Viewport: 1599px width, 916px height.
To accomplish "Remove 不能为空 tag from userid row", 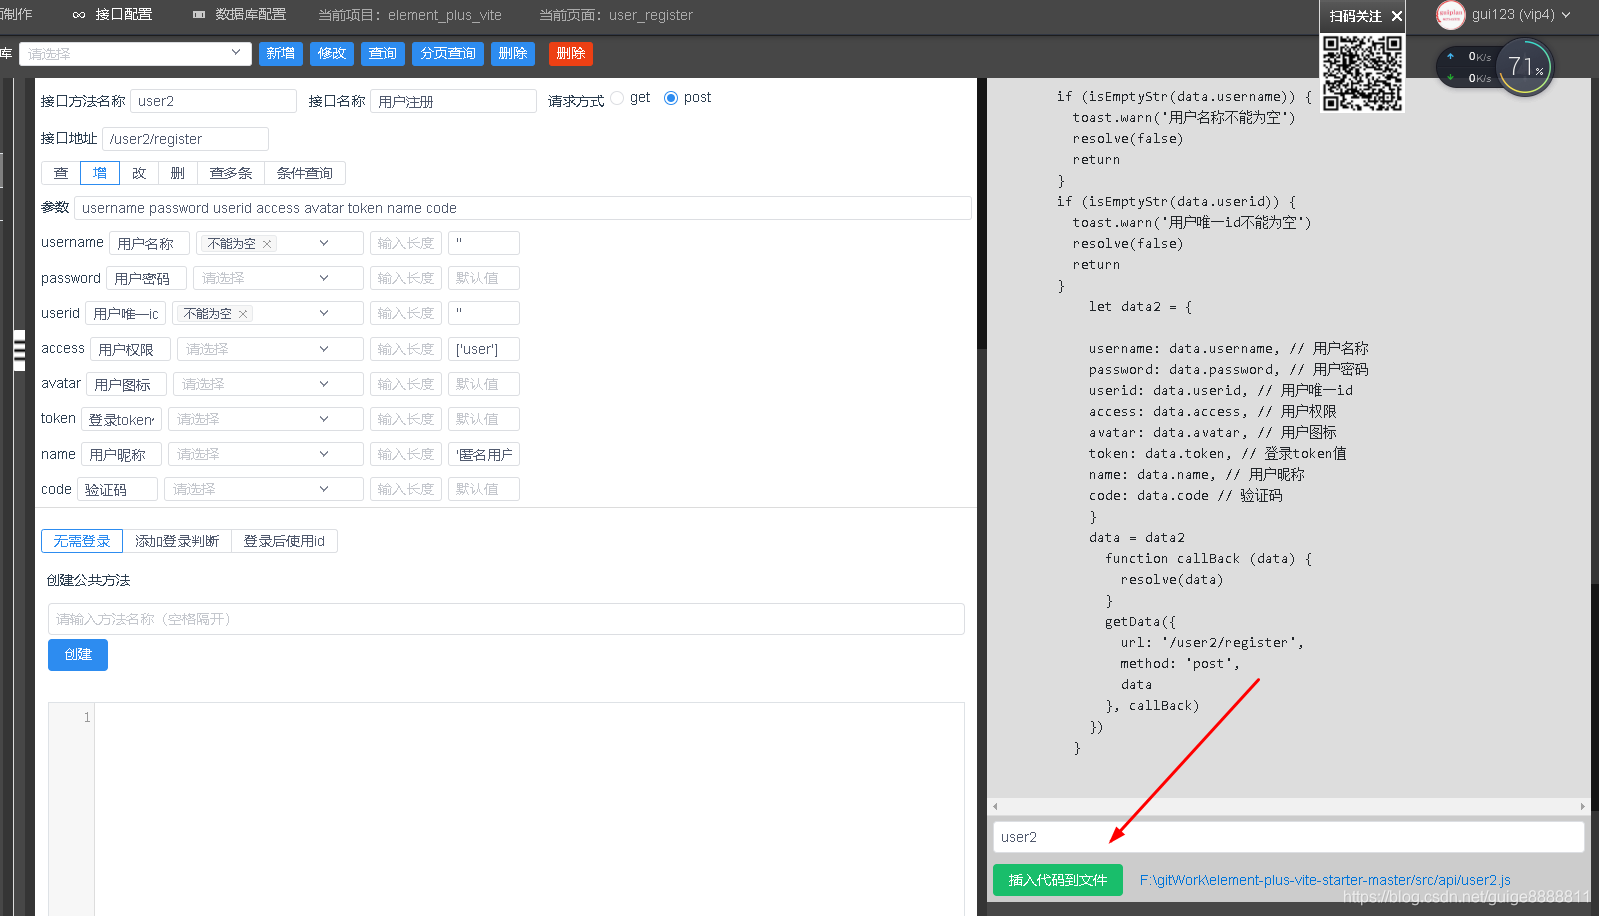I will 243,314.
